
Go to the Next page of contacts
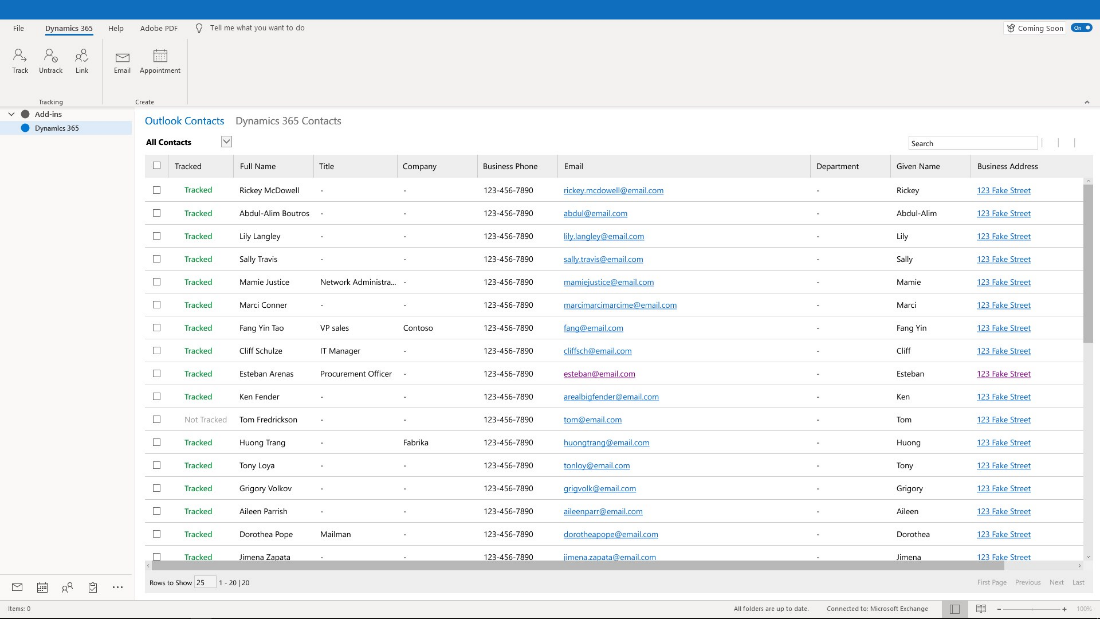click(1056, 582)
